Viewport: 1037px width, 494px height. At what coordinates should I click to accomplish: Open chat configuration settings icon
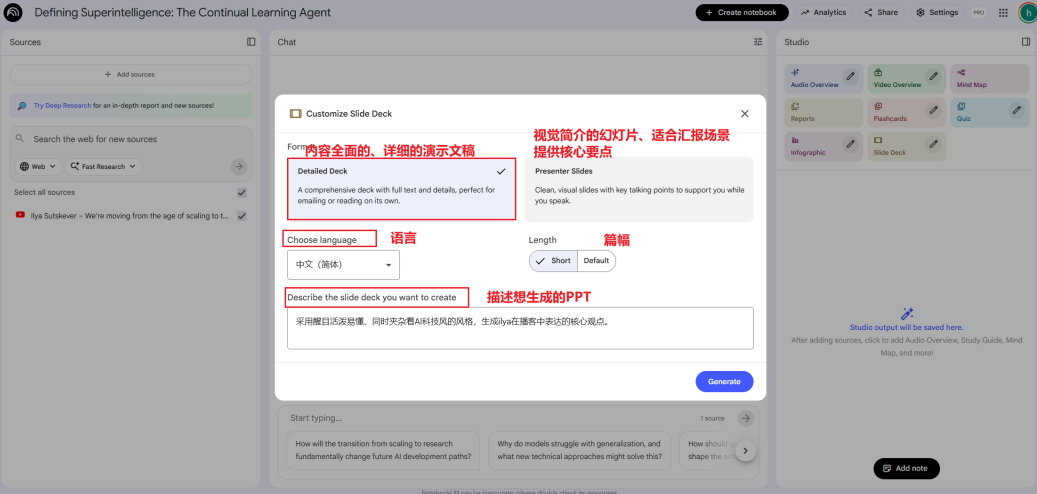757,42
